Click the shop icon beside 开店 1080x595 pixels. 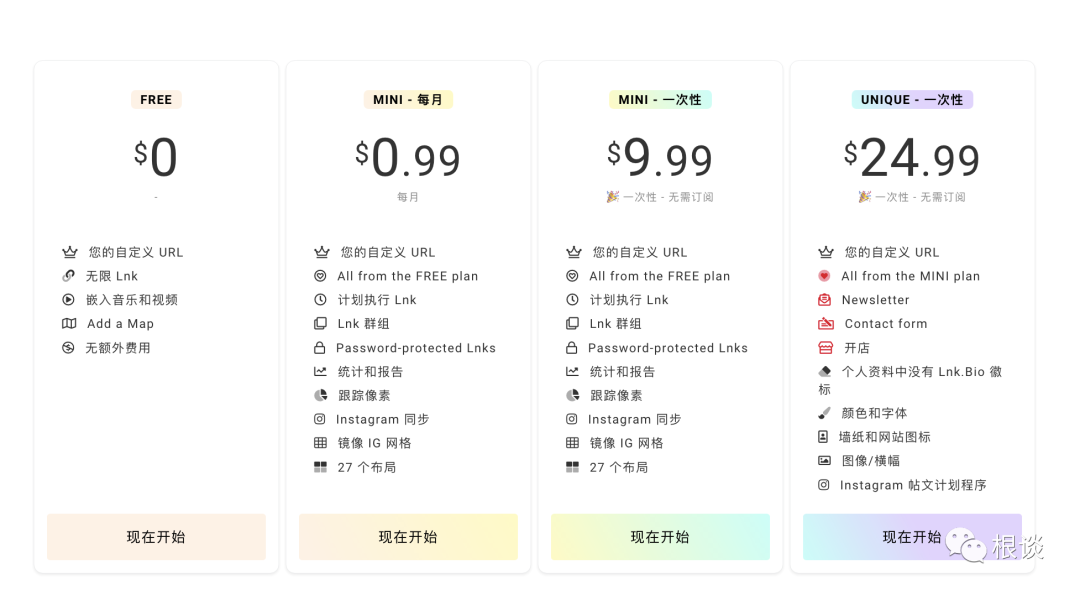pos(825,348)
